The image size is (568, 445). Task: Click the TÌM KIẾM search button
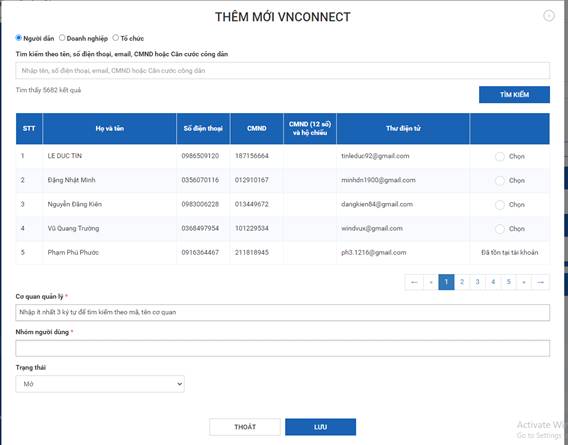click(x=514, y=95)
